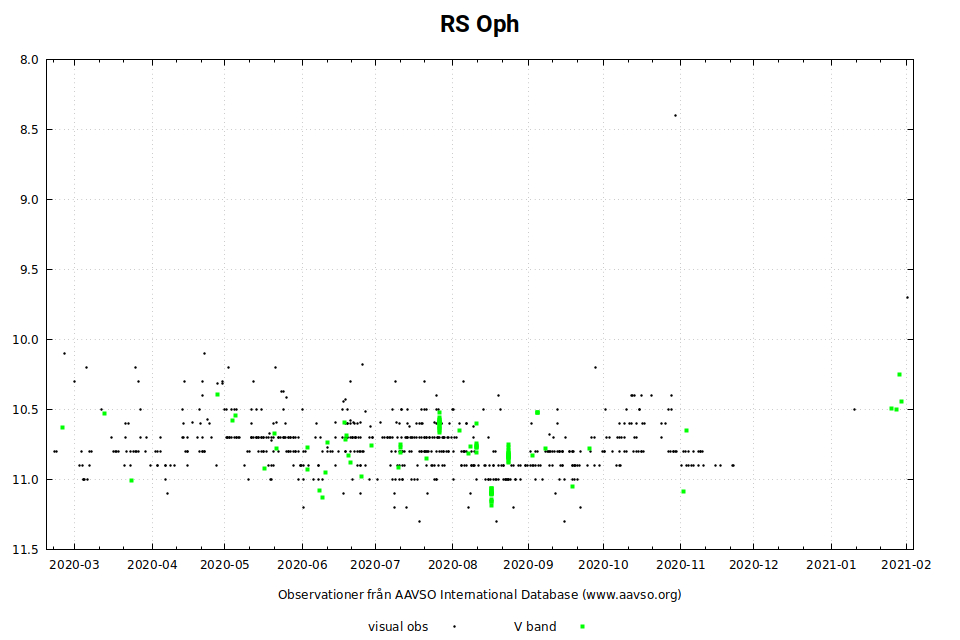Click the green V band legend marker

tap(582, 626)
